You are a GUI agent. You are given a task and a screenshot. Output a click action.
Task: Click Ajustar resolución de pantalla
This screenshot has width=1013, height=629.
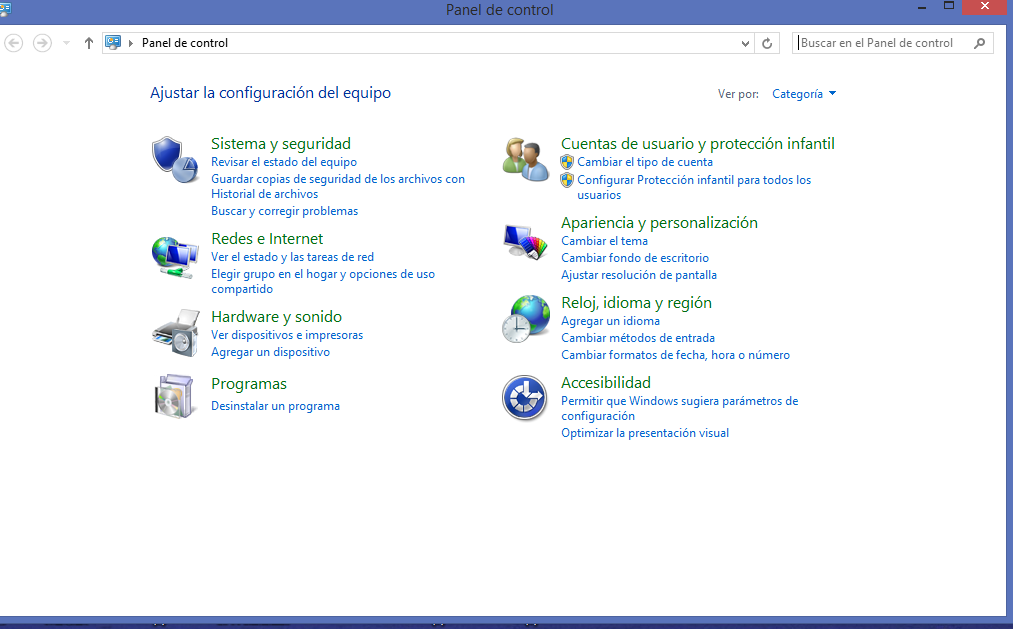click(x=639, y=275)
